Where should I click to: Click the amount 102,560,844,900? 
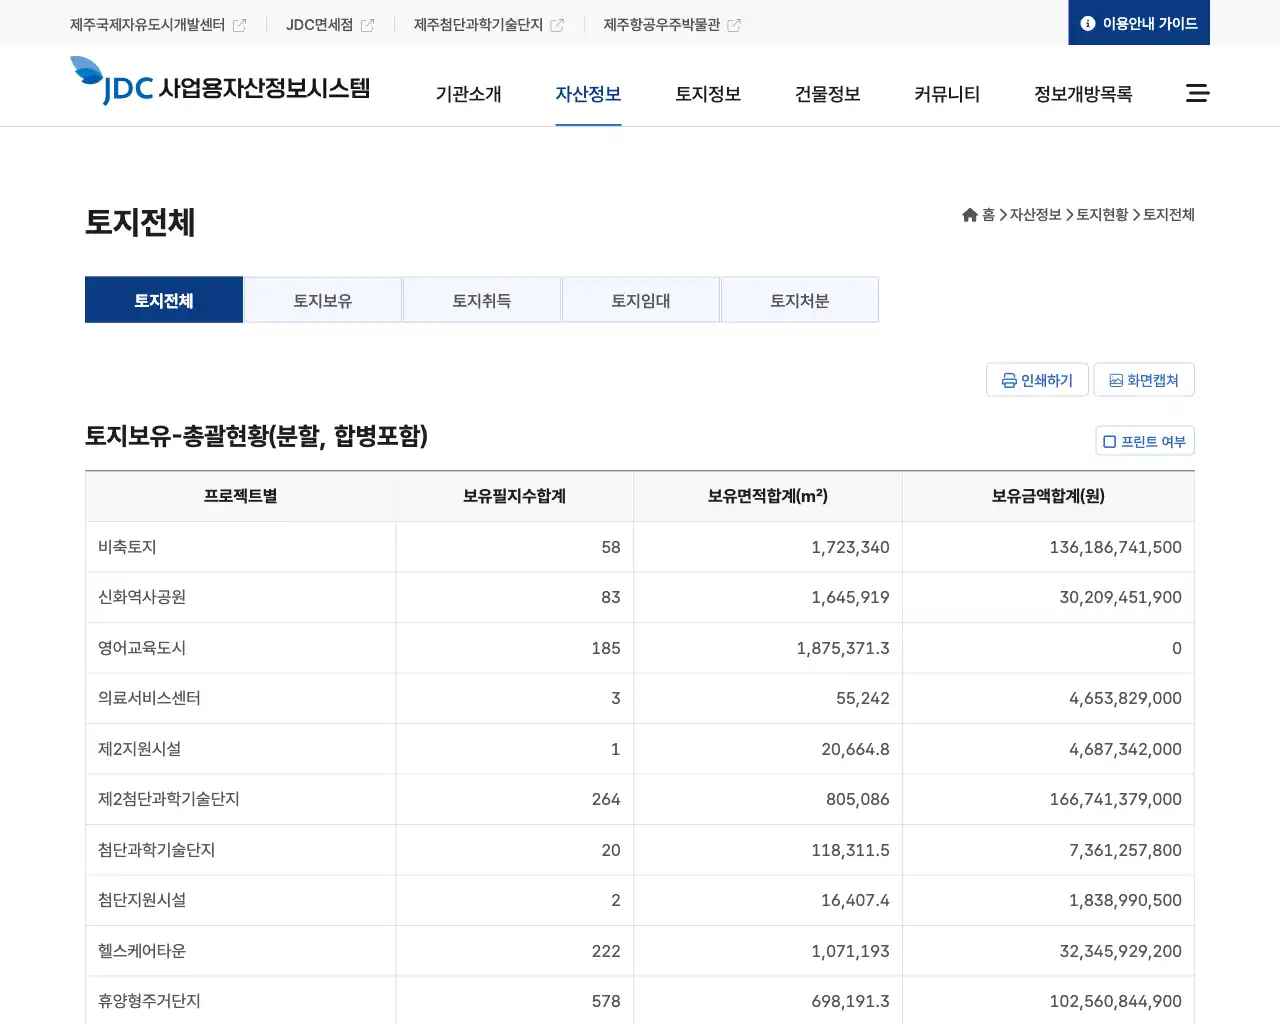click(x=1115, y=1001)
